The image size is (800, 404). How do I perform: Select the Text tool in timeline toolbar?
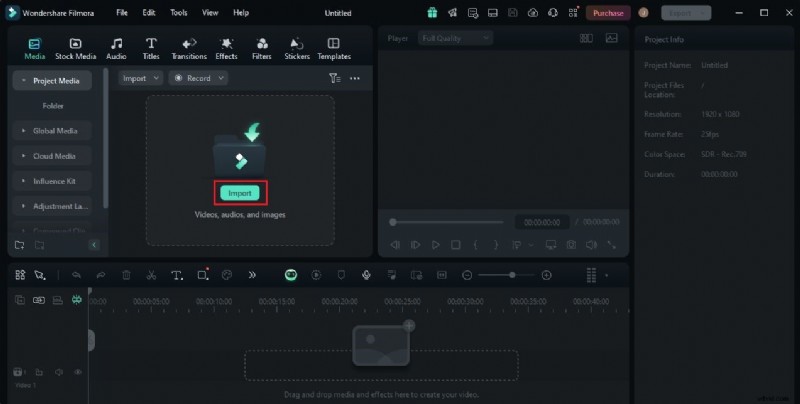pyautogui.click(x=176, y=275)
